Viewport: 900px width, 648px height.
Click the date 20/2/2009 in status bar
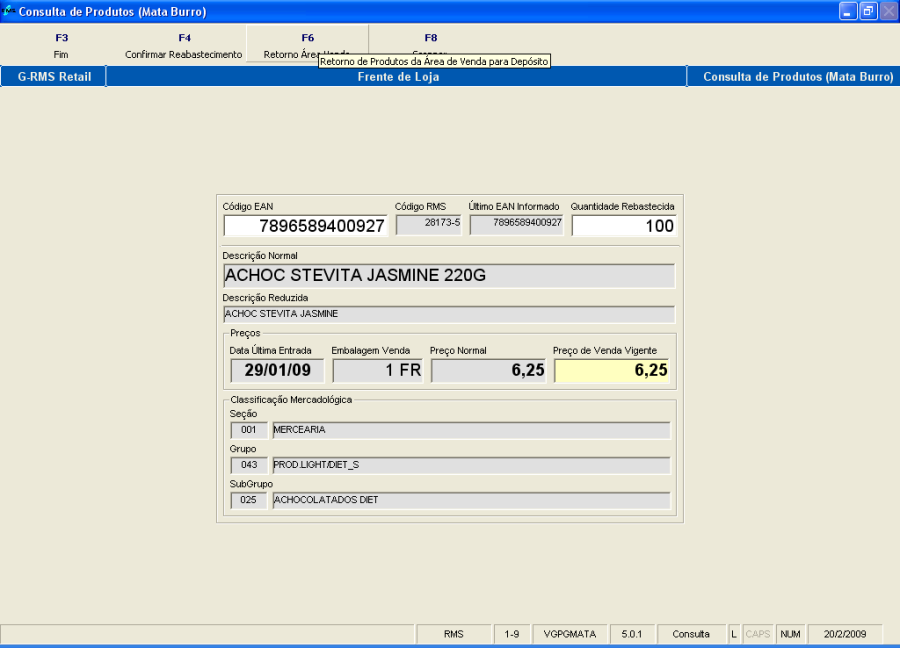[845, 634]
